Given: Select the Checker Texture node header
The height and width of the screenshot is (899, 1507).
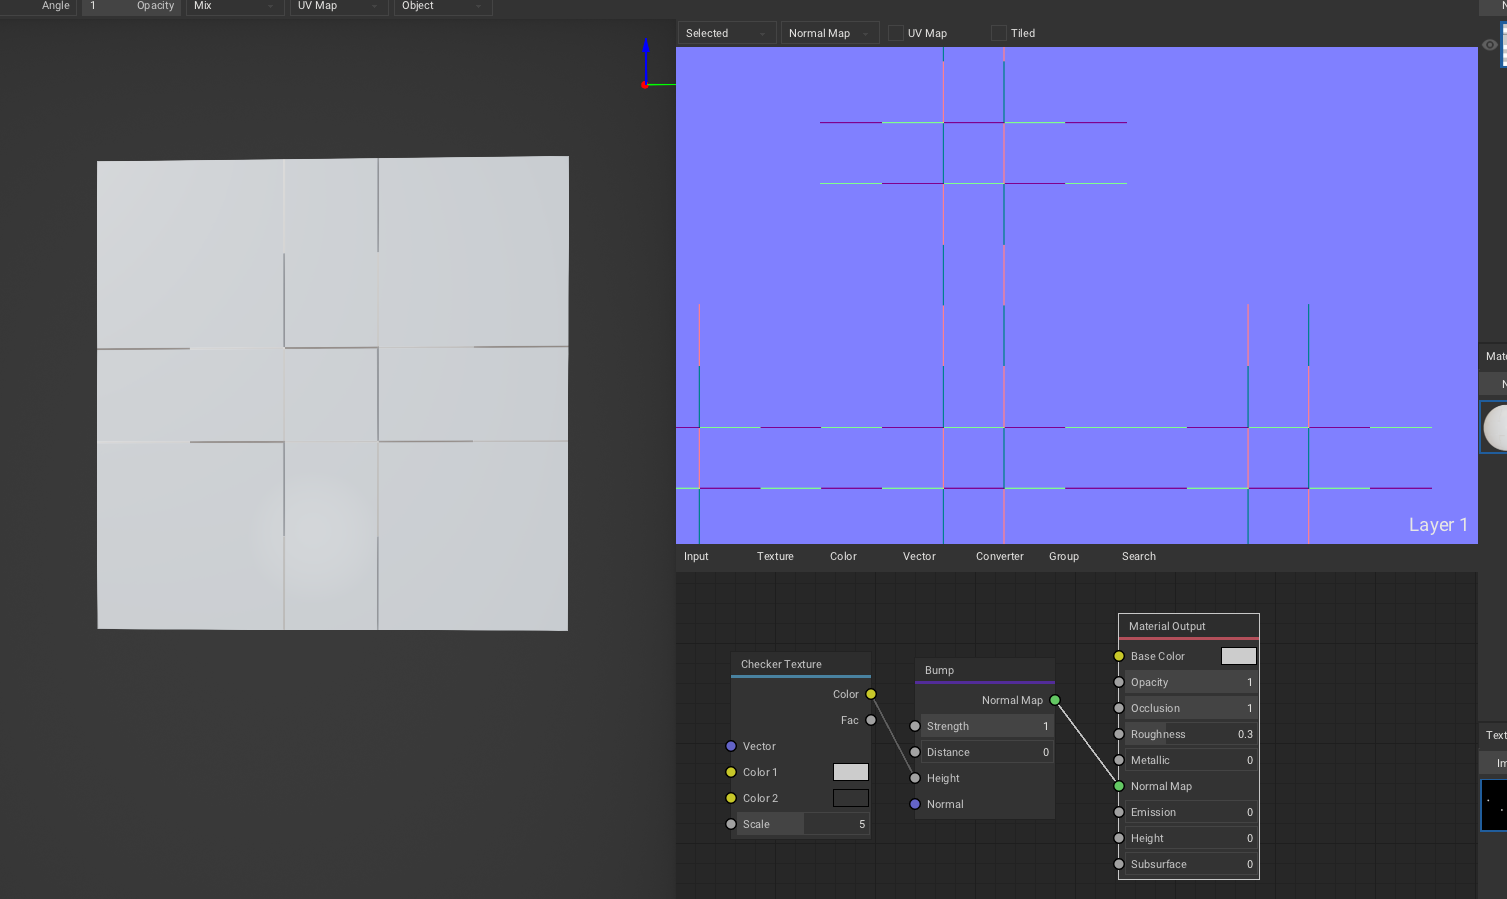Looking at the screenshot, I should pyautogui.click(x=780, y=663).
